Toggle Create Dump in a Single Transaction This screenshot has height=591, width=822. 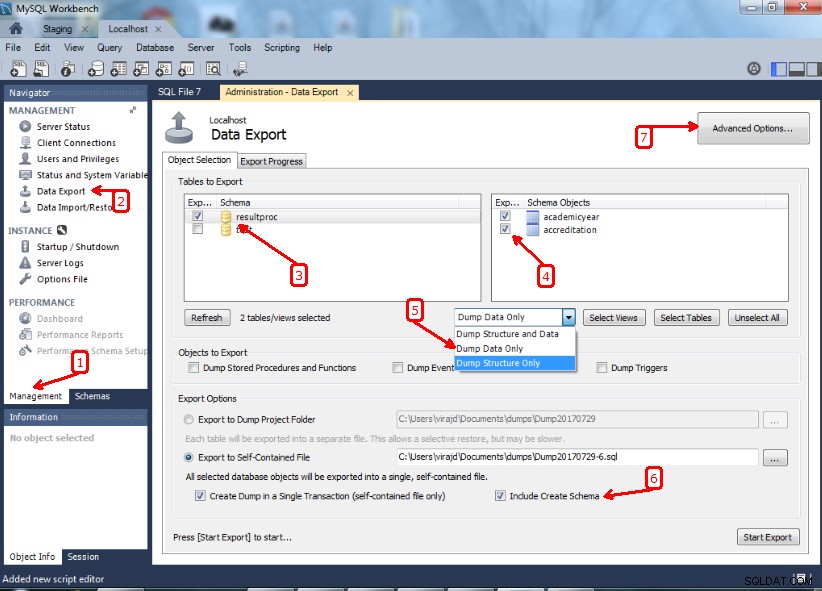pos(200,496)
